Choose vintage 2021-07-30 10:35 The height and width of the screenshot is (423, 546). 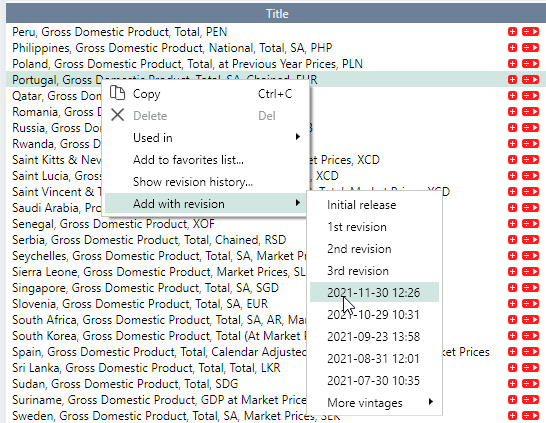tap(373, 381)
